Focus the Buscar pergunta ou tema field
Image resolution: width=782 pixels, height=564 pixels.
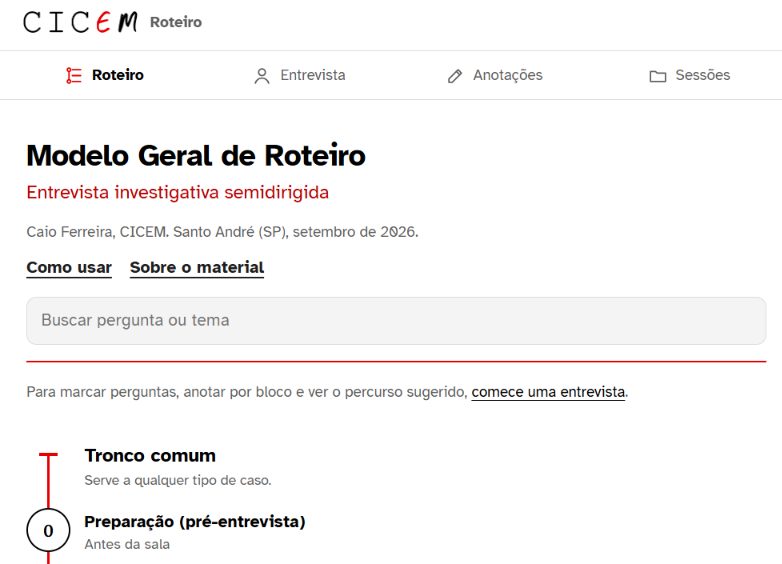click(x=396, y=321)
